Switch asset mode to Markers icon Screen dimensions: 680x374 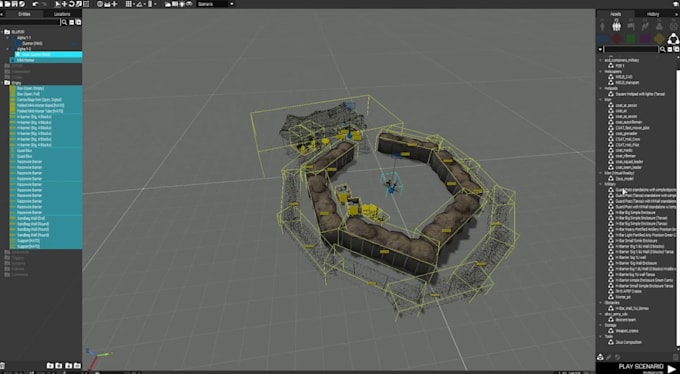pyautogui.click(x=673, y=25)
